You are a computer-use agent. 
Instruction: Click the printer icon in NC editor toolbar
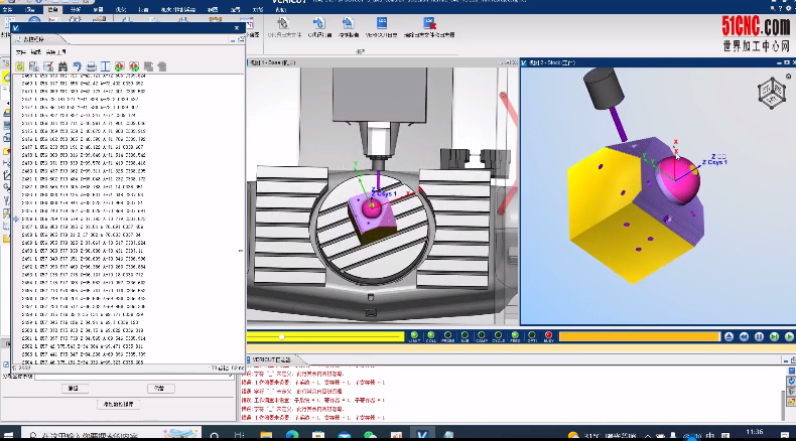90,66
